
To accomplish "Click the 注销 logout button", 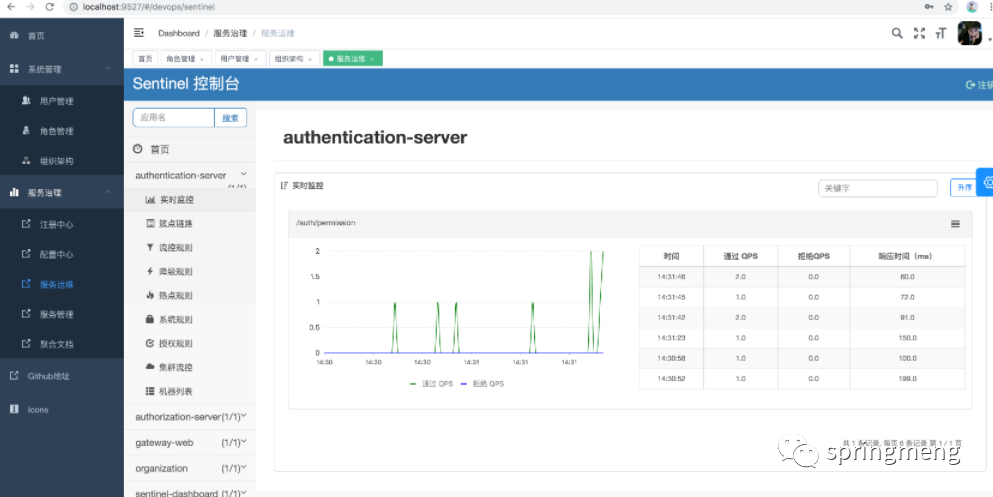I will (x=979, y=85).
